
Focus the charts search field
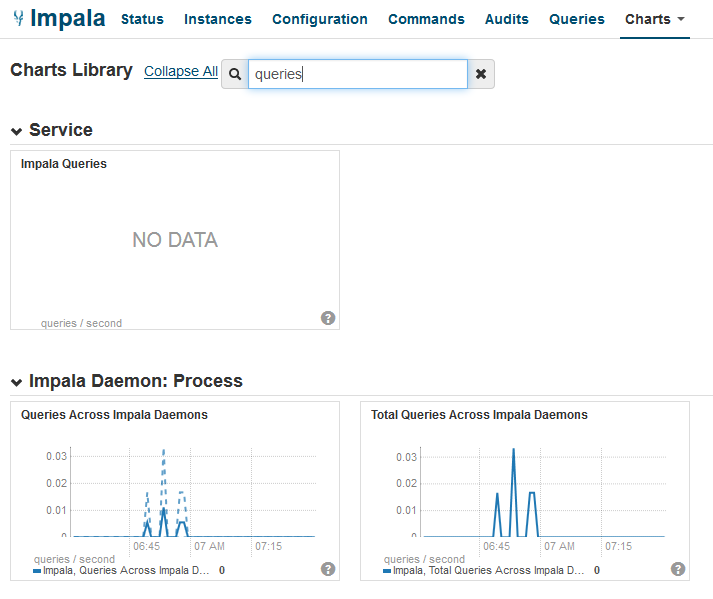coord(358,74)
